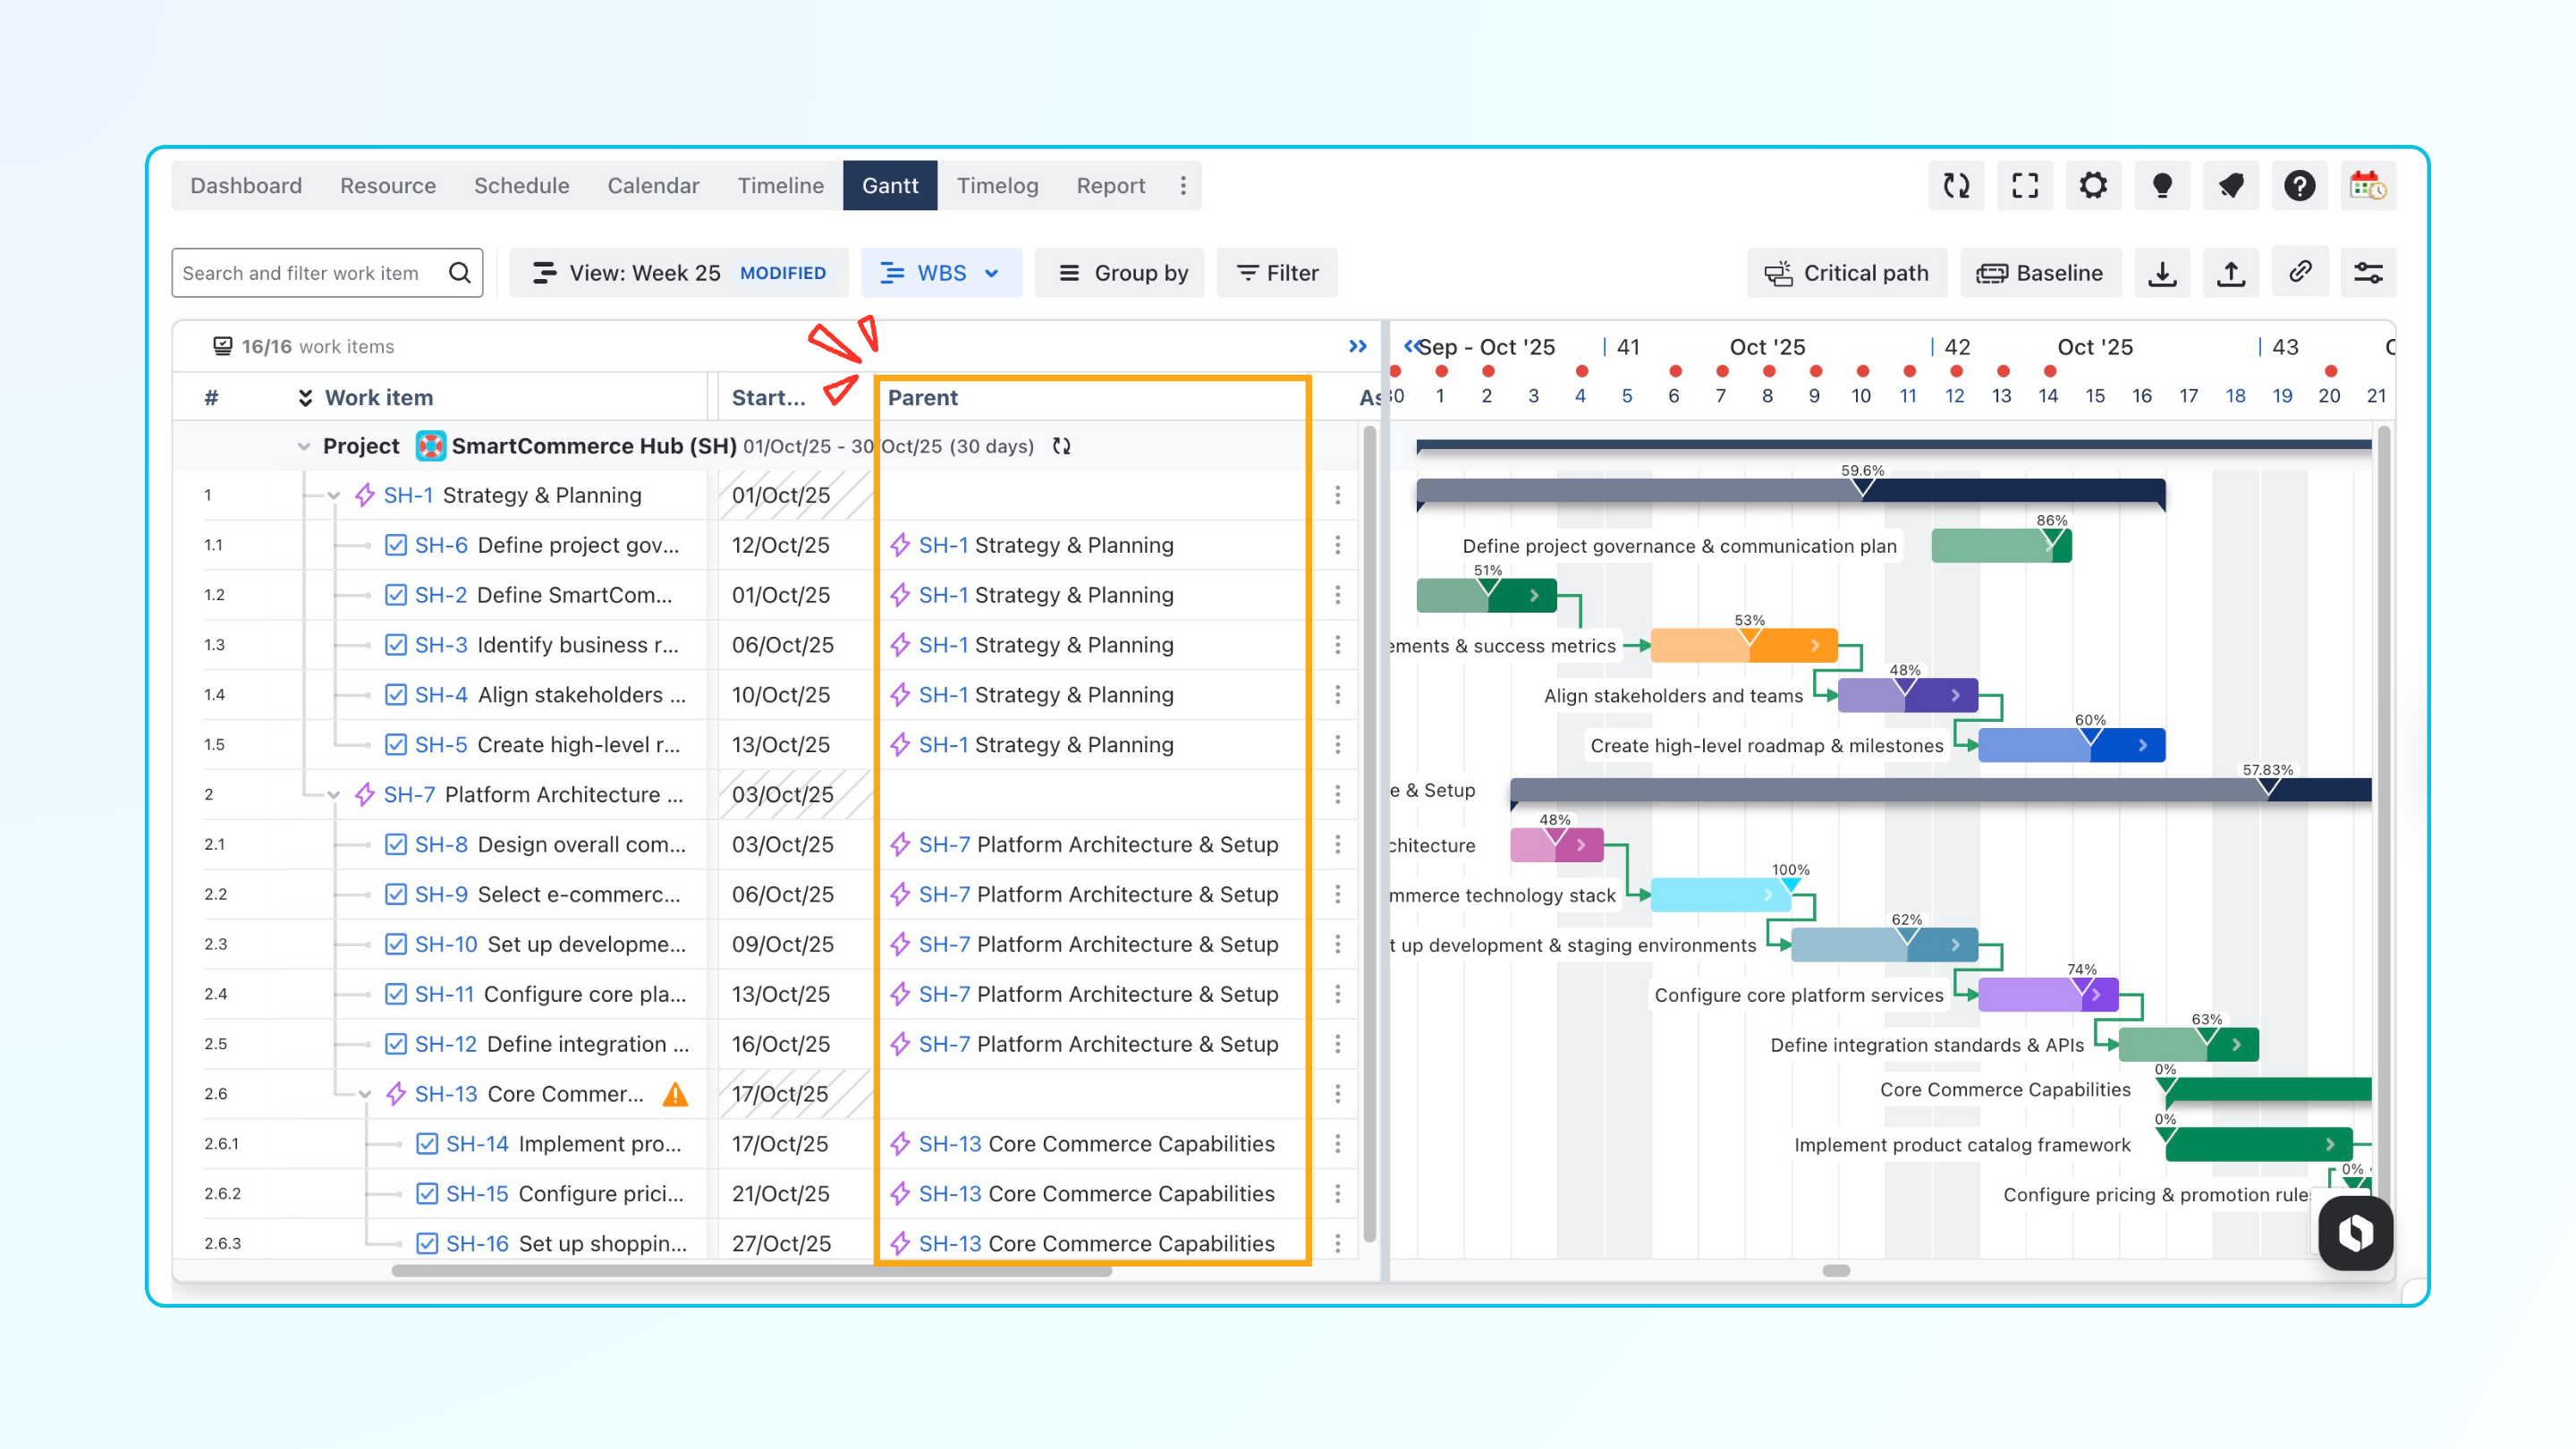Collapse the SH-13 Core Commerce row
The height and width of the screenshot is (1449, 2576).
point(365,1094)
